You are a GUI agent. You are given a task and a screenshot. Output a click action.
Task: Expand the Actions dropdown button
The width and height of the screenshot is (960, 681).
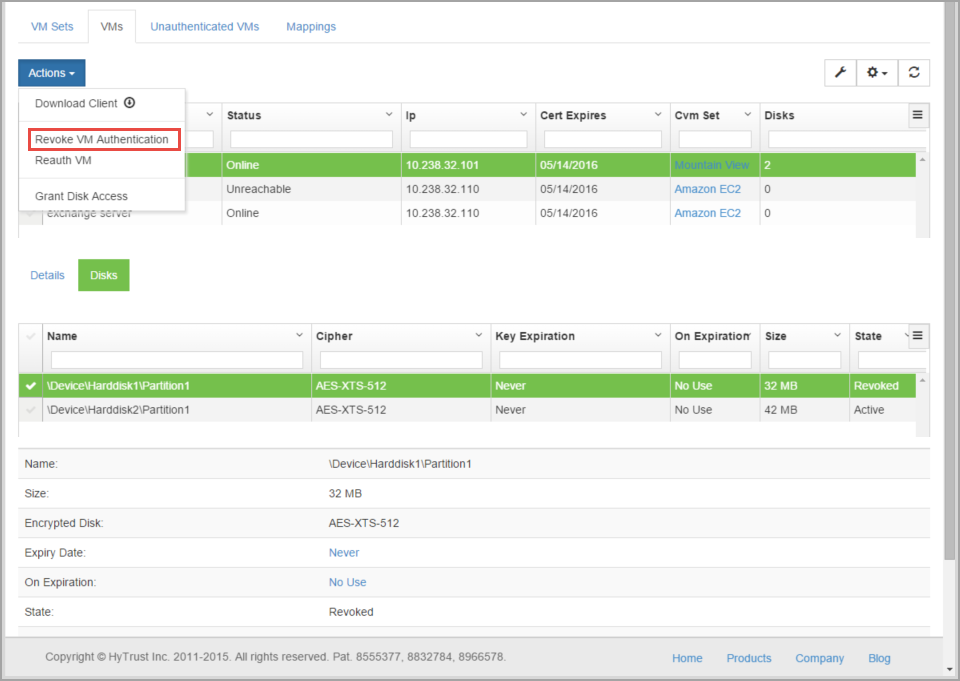51,73
